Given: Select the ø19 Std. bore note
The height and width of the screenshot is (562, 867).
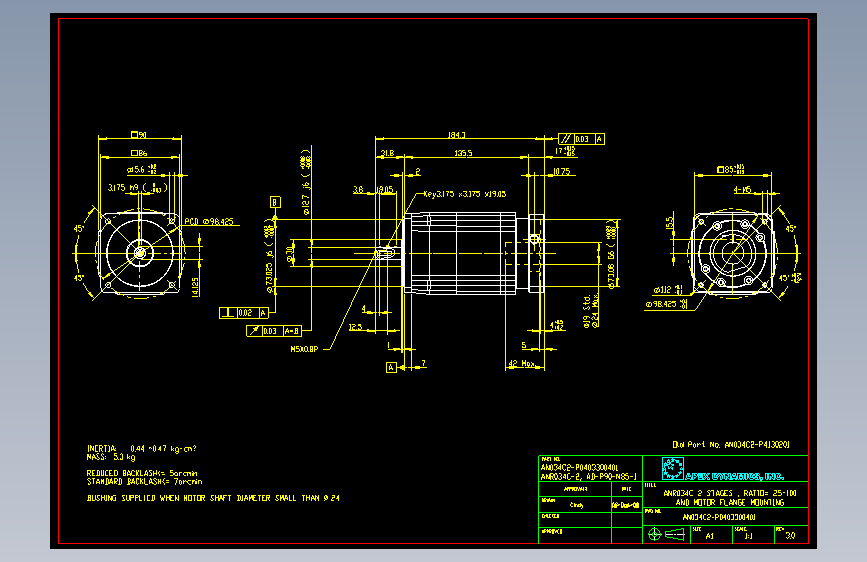Looking at the screenshot, I should point(587,312).
